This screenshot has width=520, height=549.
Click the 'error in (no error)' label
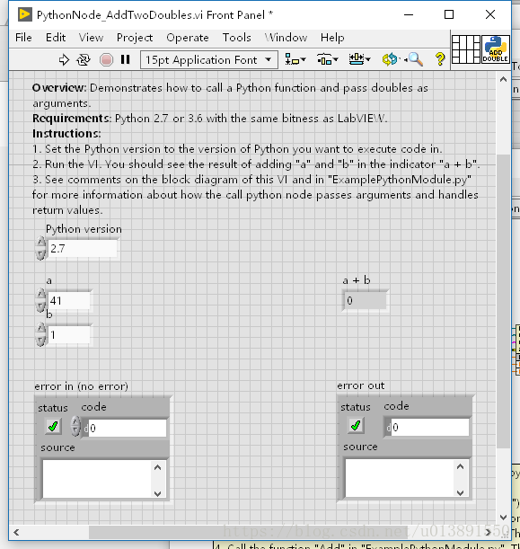coord(81,386)
